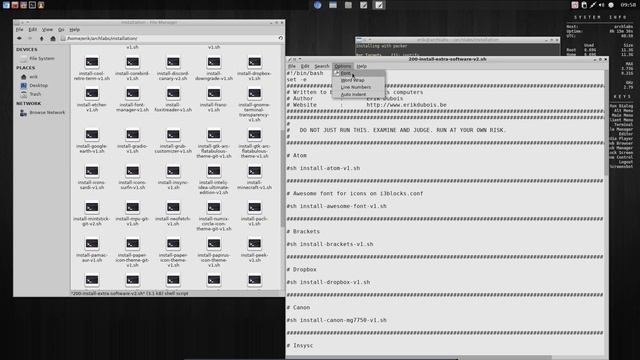640x360 pixels.
Task: Go back in File Manager
Action: click(x=19, y=38)
